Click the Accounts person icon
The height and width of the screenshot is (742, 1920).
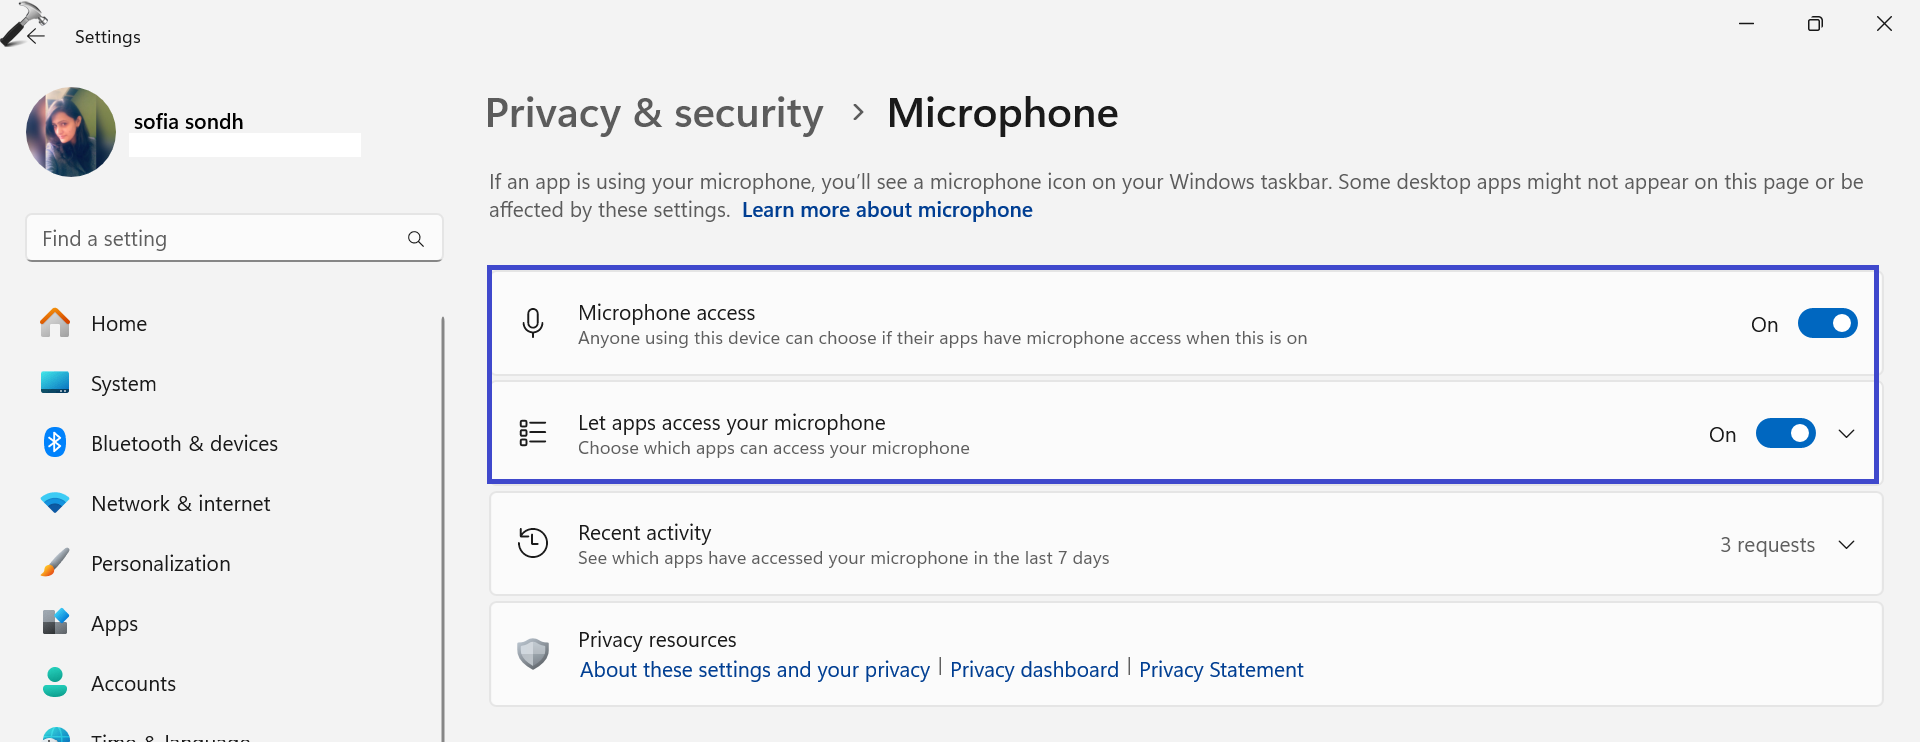click(55, 683)
